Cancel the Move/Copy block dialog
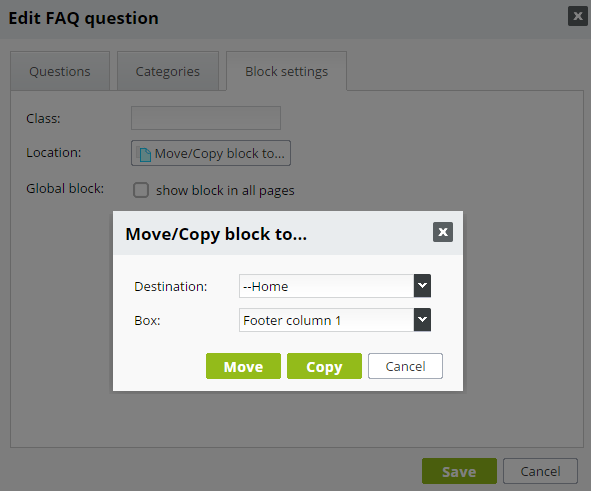This screenshot has width=591, height=491. 405,366
